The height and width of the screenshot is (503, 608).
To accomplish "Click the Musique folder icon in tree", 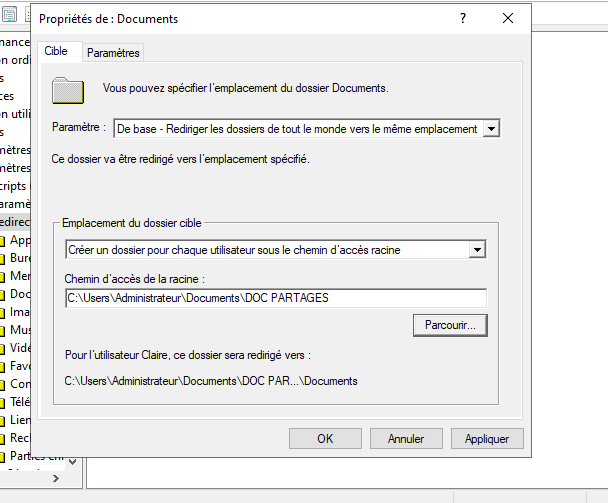I will click(3, 330).
